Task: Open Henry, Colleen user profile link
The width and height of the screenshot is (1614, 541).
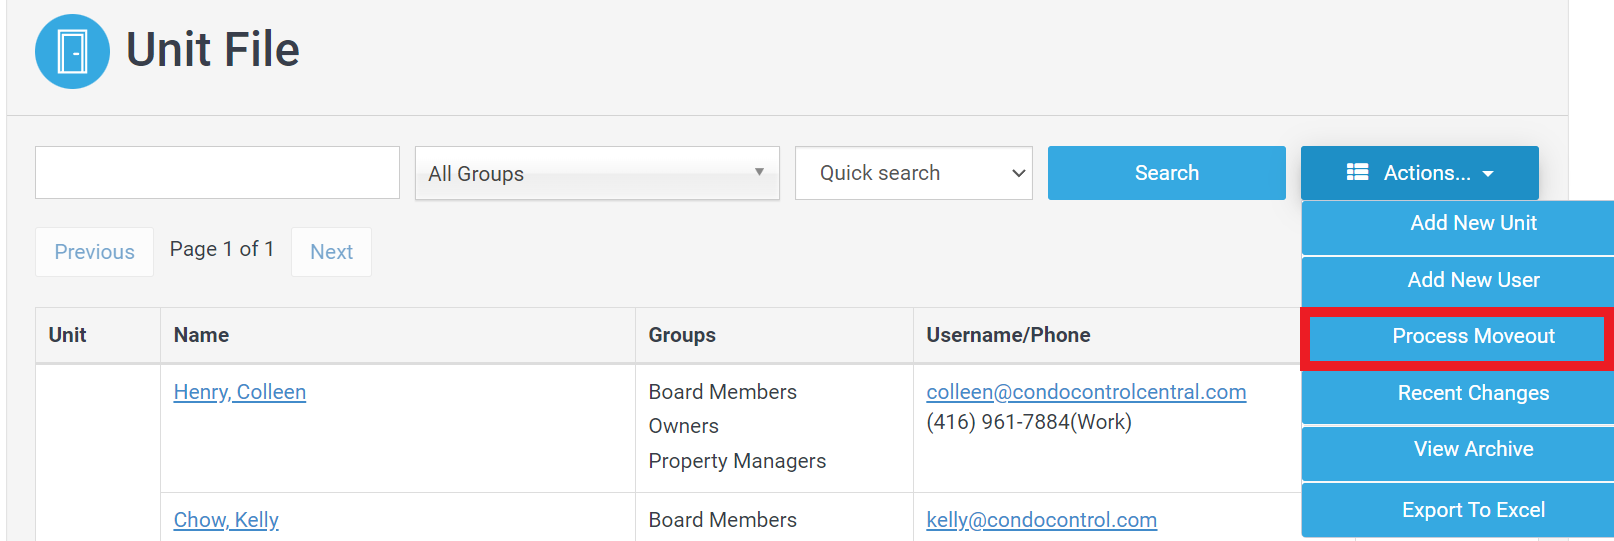Action: 240,392
